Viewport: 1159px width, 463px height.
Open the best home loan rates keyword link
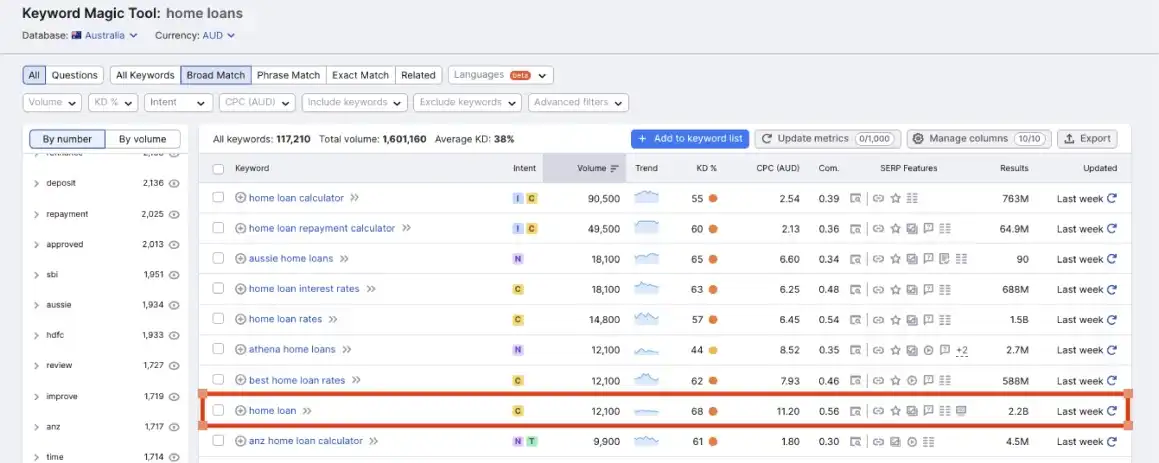(x=297, y=380)
